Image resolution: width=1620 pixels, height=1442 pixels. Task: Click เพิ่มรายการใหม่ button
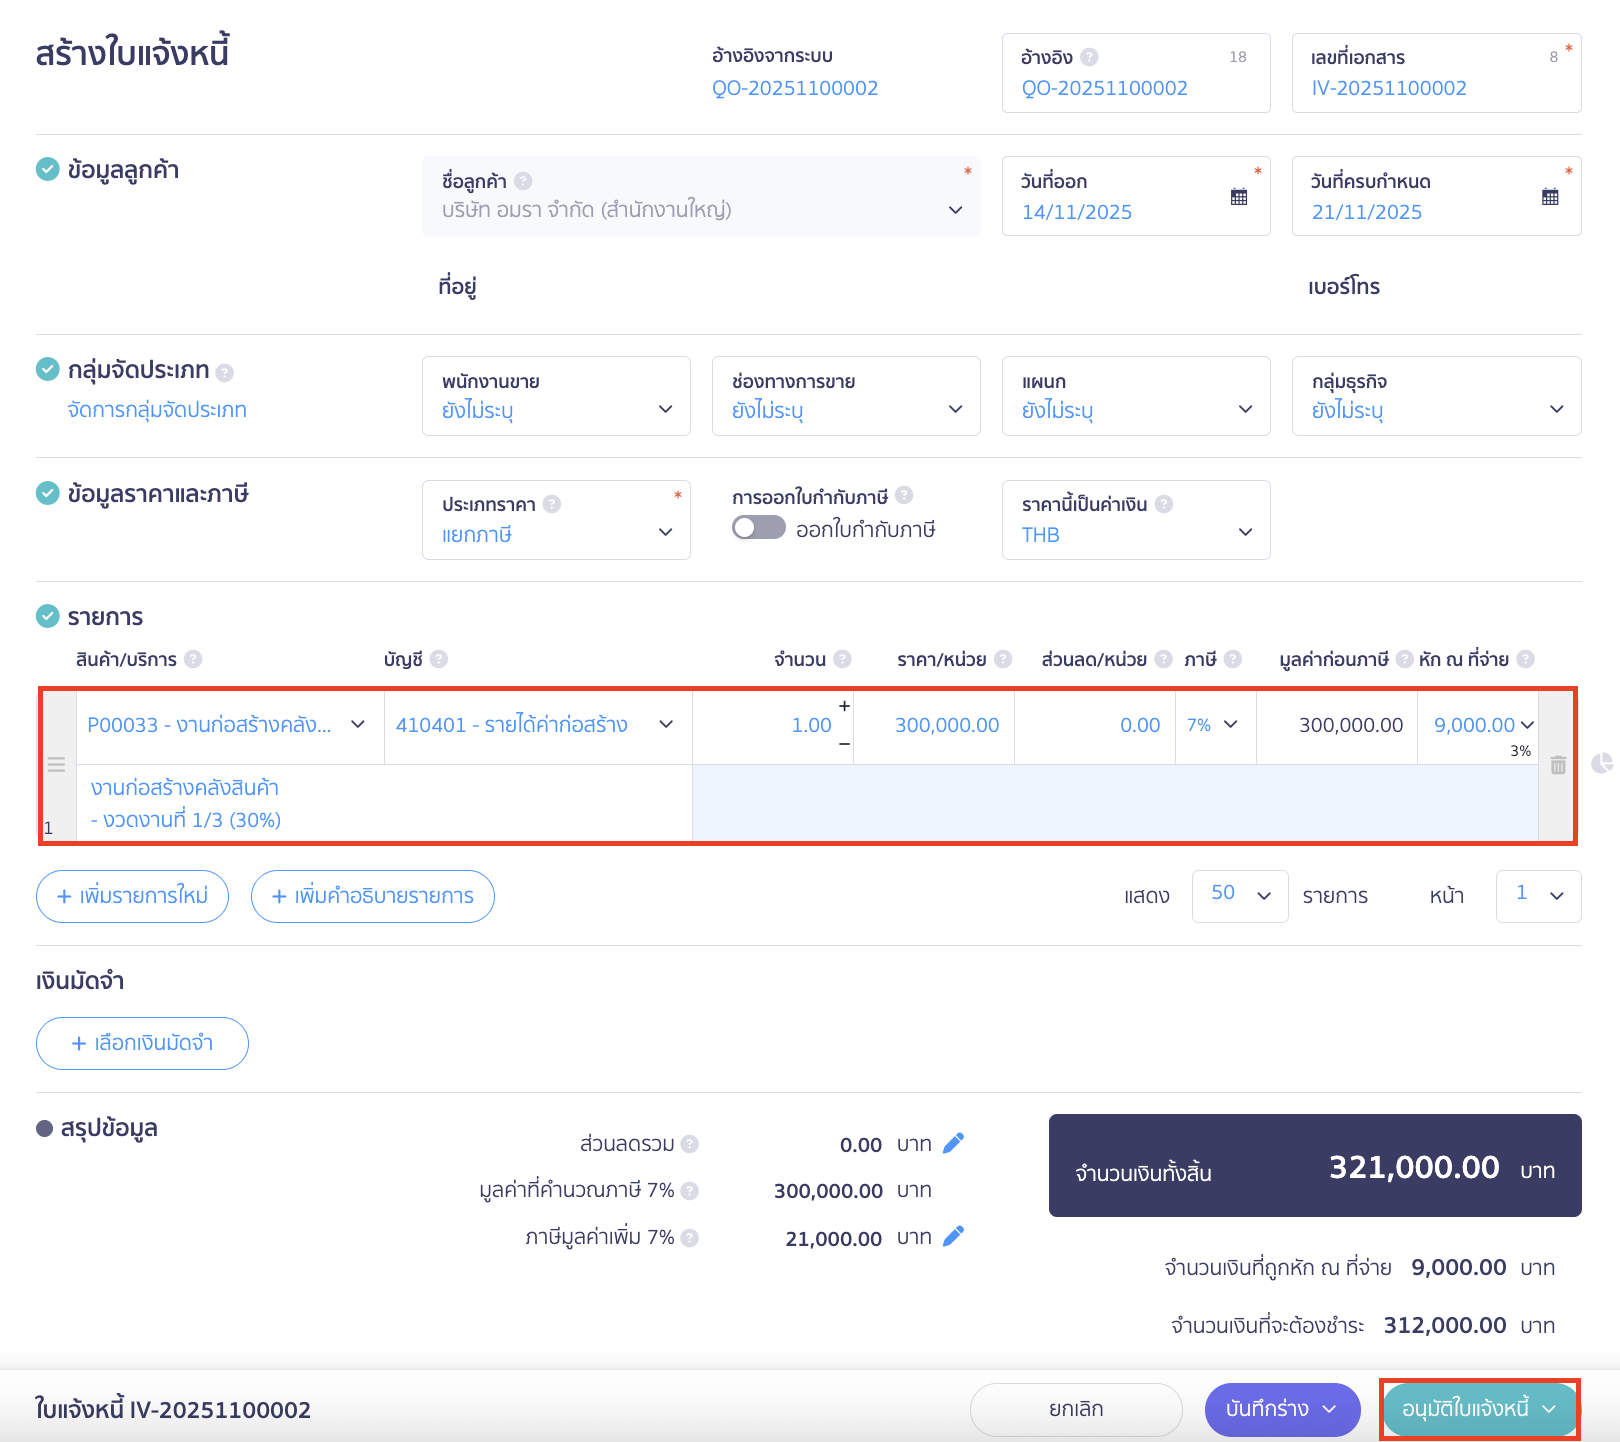click(x=132, y=896)
